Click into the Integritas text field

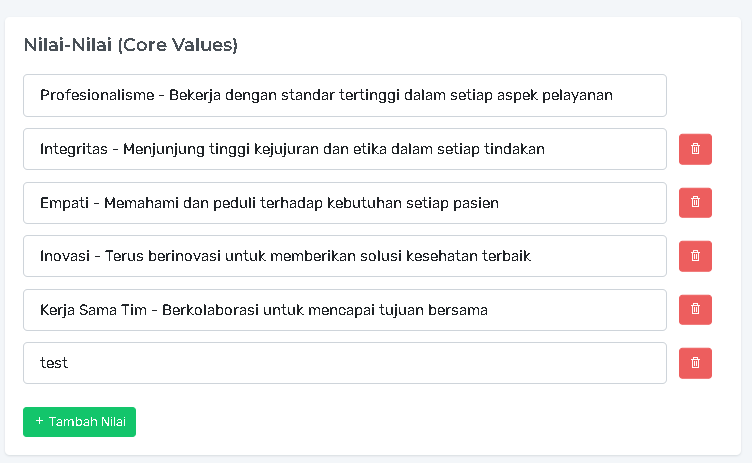[344, 149]
